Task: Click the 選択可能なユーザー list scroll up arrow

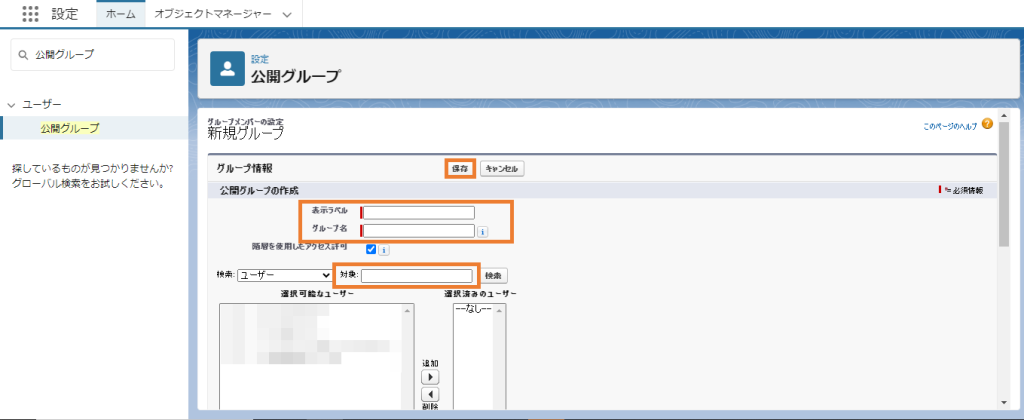Action: pyautogui.click(x=408, y=310)
